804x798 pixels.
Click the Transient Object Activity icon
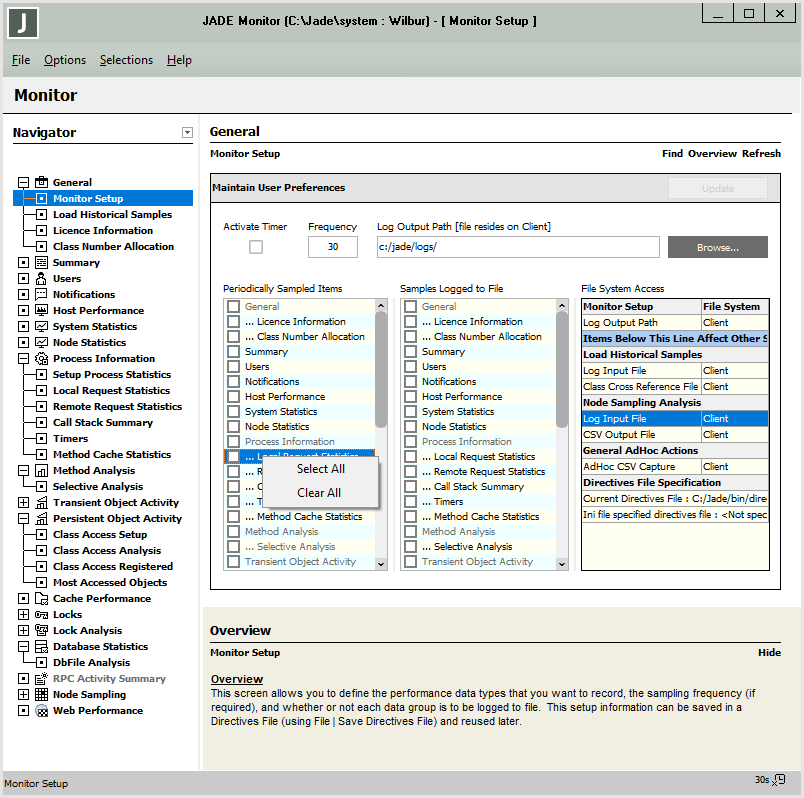[42, 502]
